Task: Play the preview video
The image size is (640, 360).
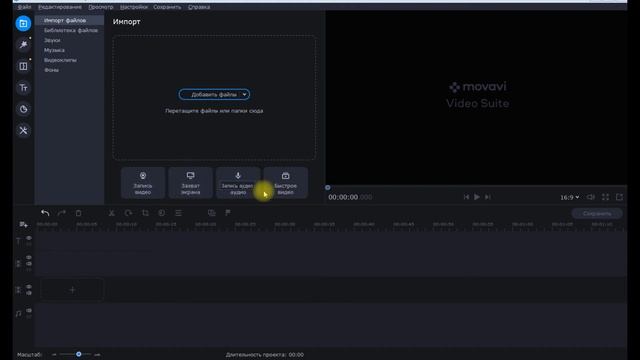Action: click(x=477, y=197)
